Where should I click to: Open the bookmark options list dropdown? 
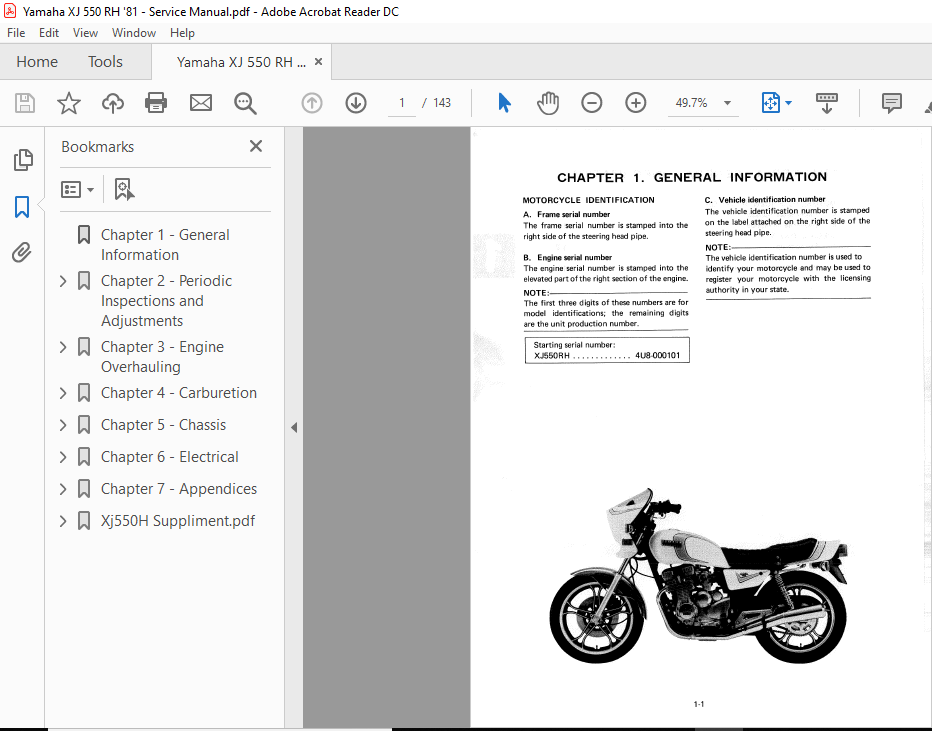click(x=77, y=190)
